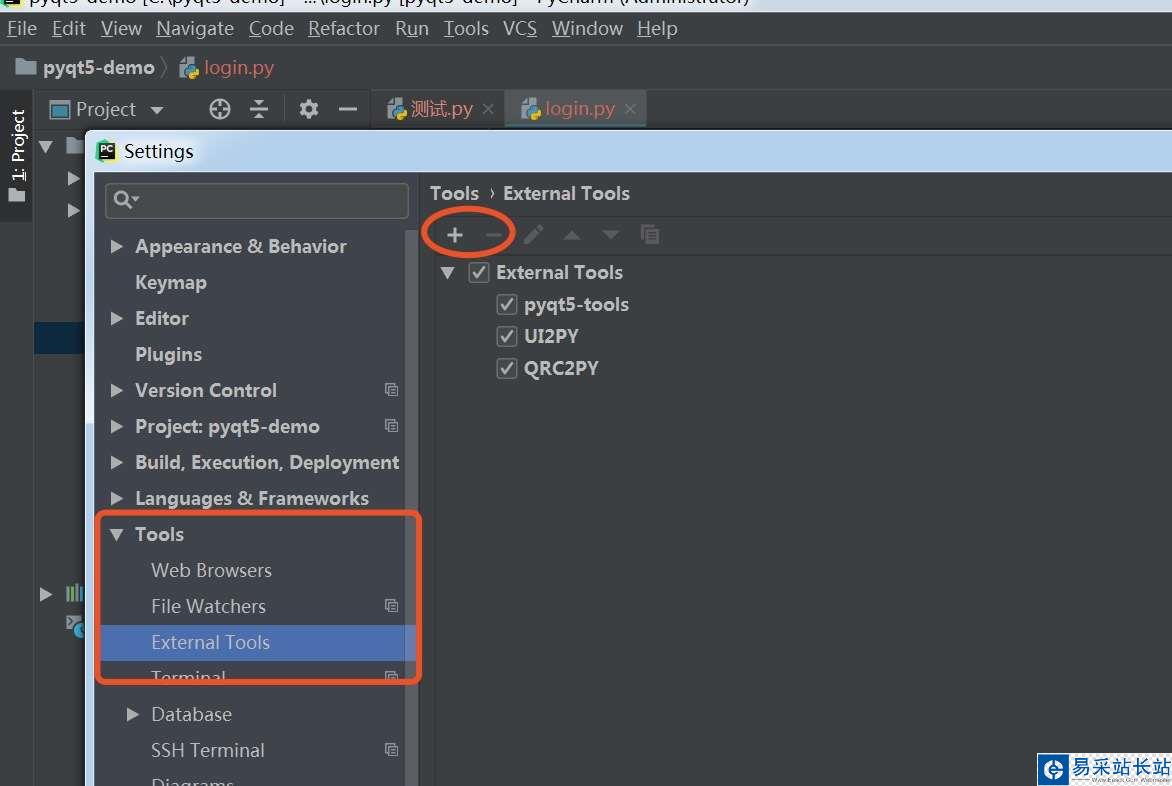Click the remove tool minus icon
Viewport: 1172px width, 786px height.
[493, 235]
